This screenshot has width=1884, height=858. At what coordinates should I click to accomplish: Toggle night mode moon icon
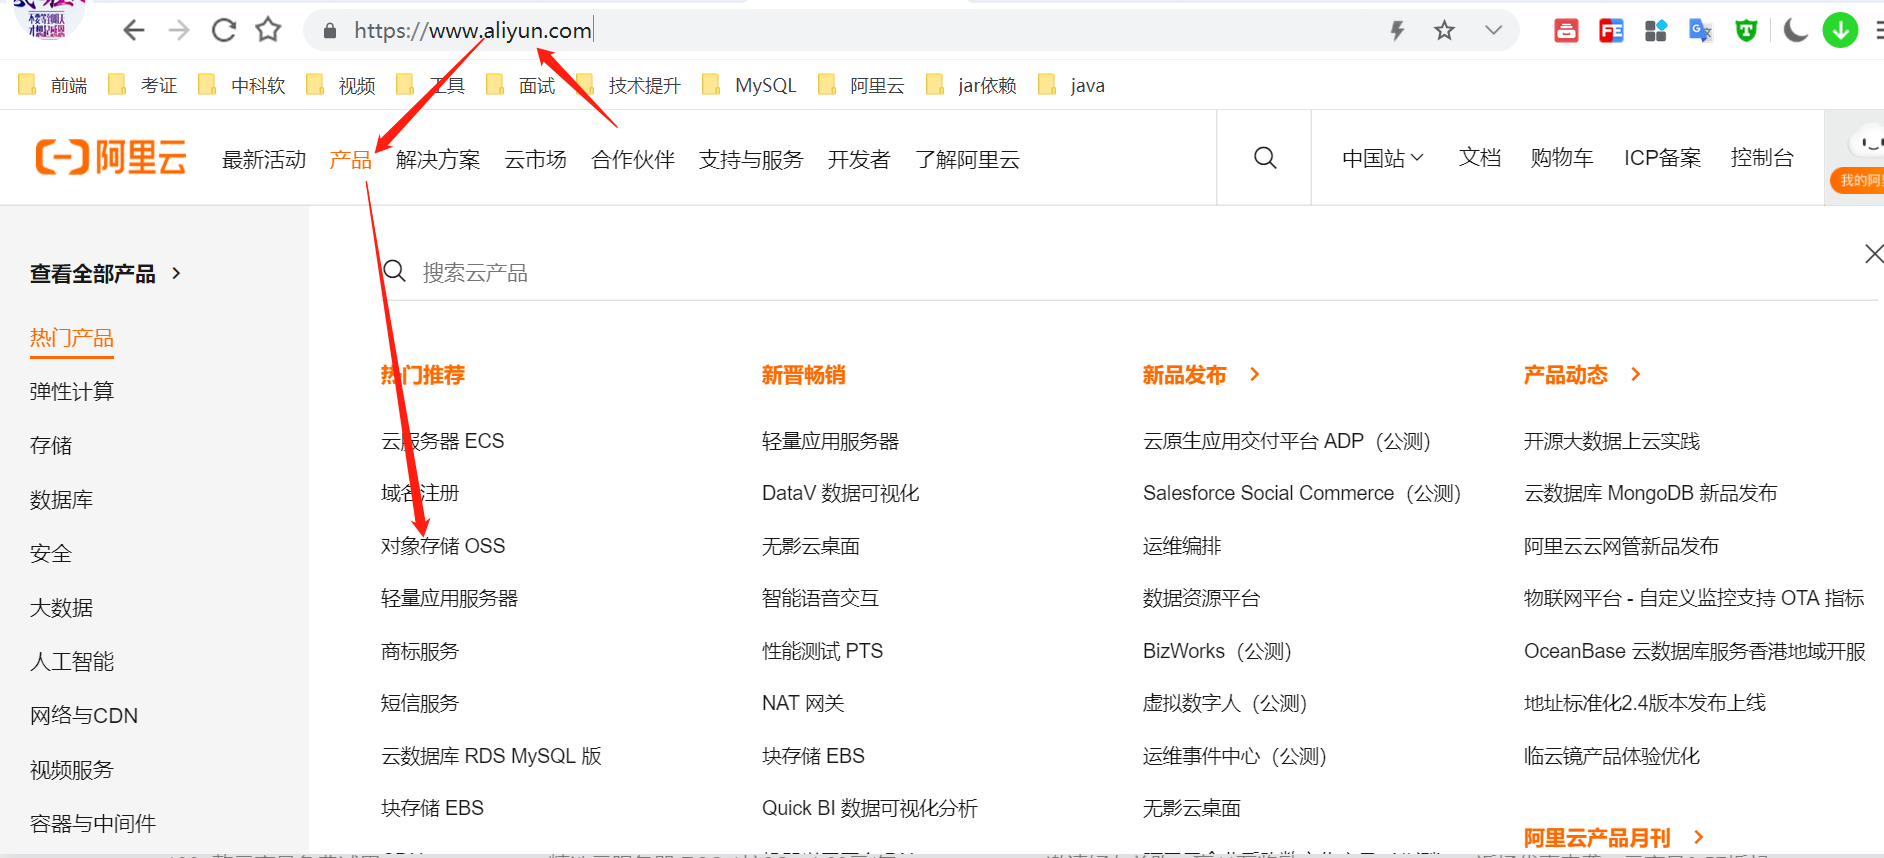1795,31
